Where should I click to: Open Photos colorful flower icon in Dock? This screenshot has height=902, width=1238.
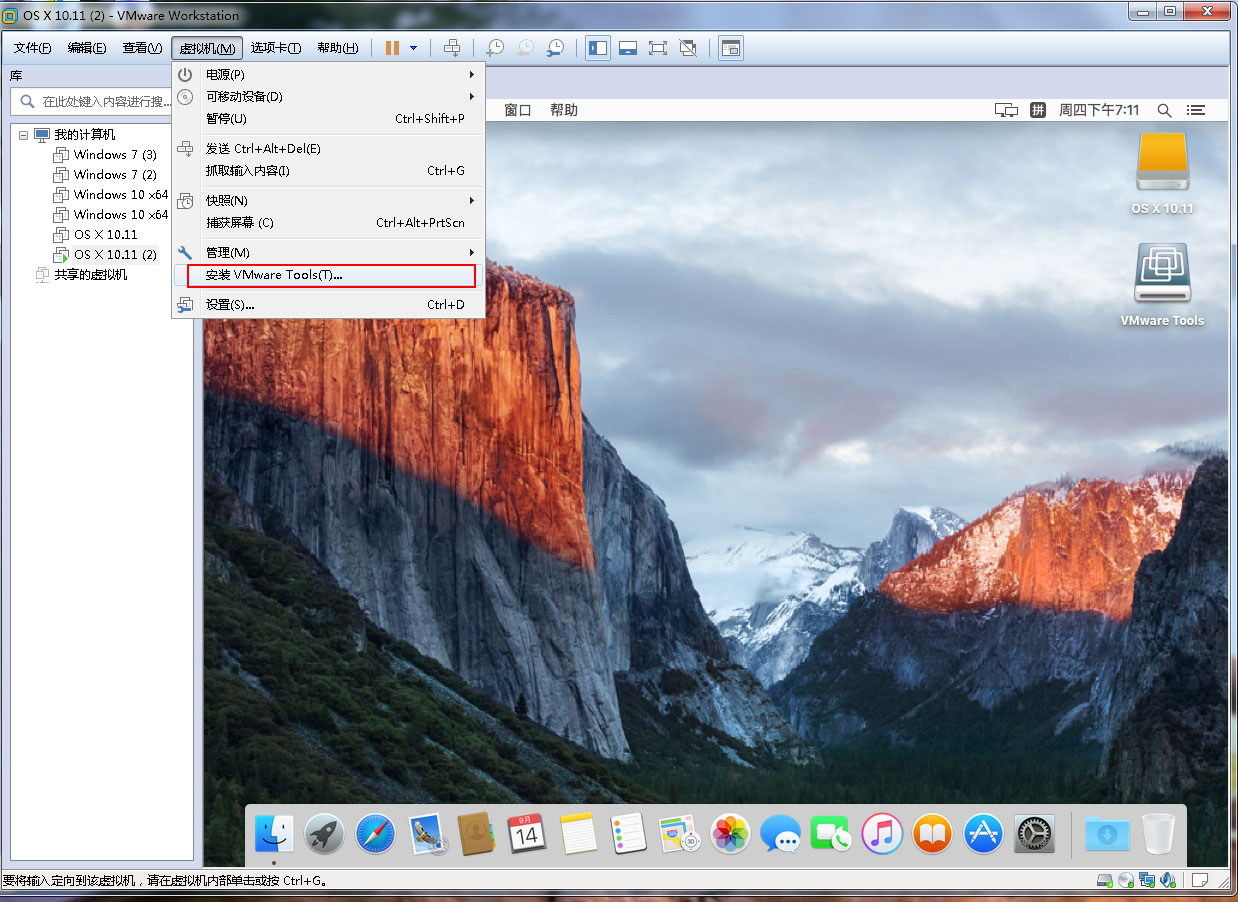click(x=730, y=833)
